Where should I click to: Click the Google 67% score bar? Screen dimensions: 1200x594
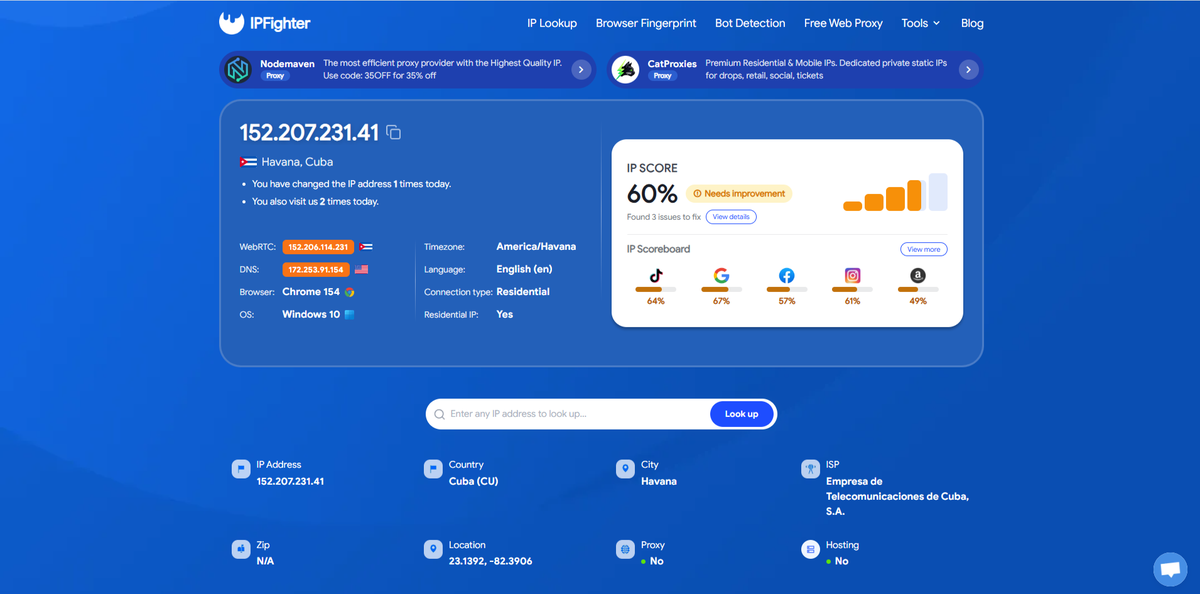[x=721, y=290]
